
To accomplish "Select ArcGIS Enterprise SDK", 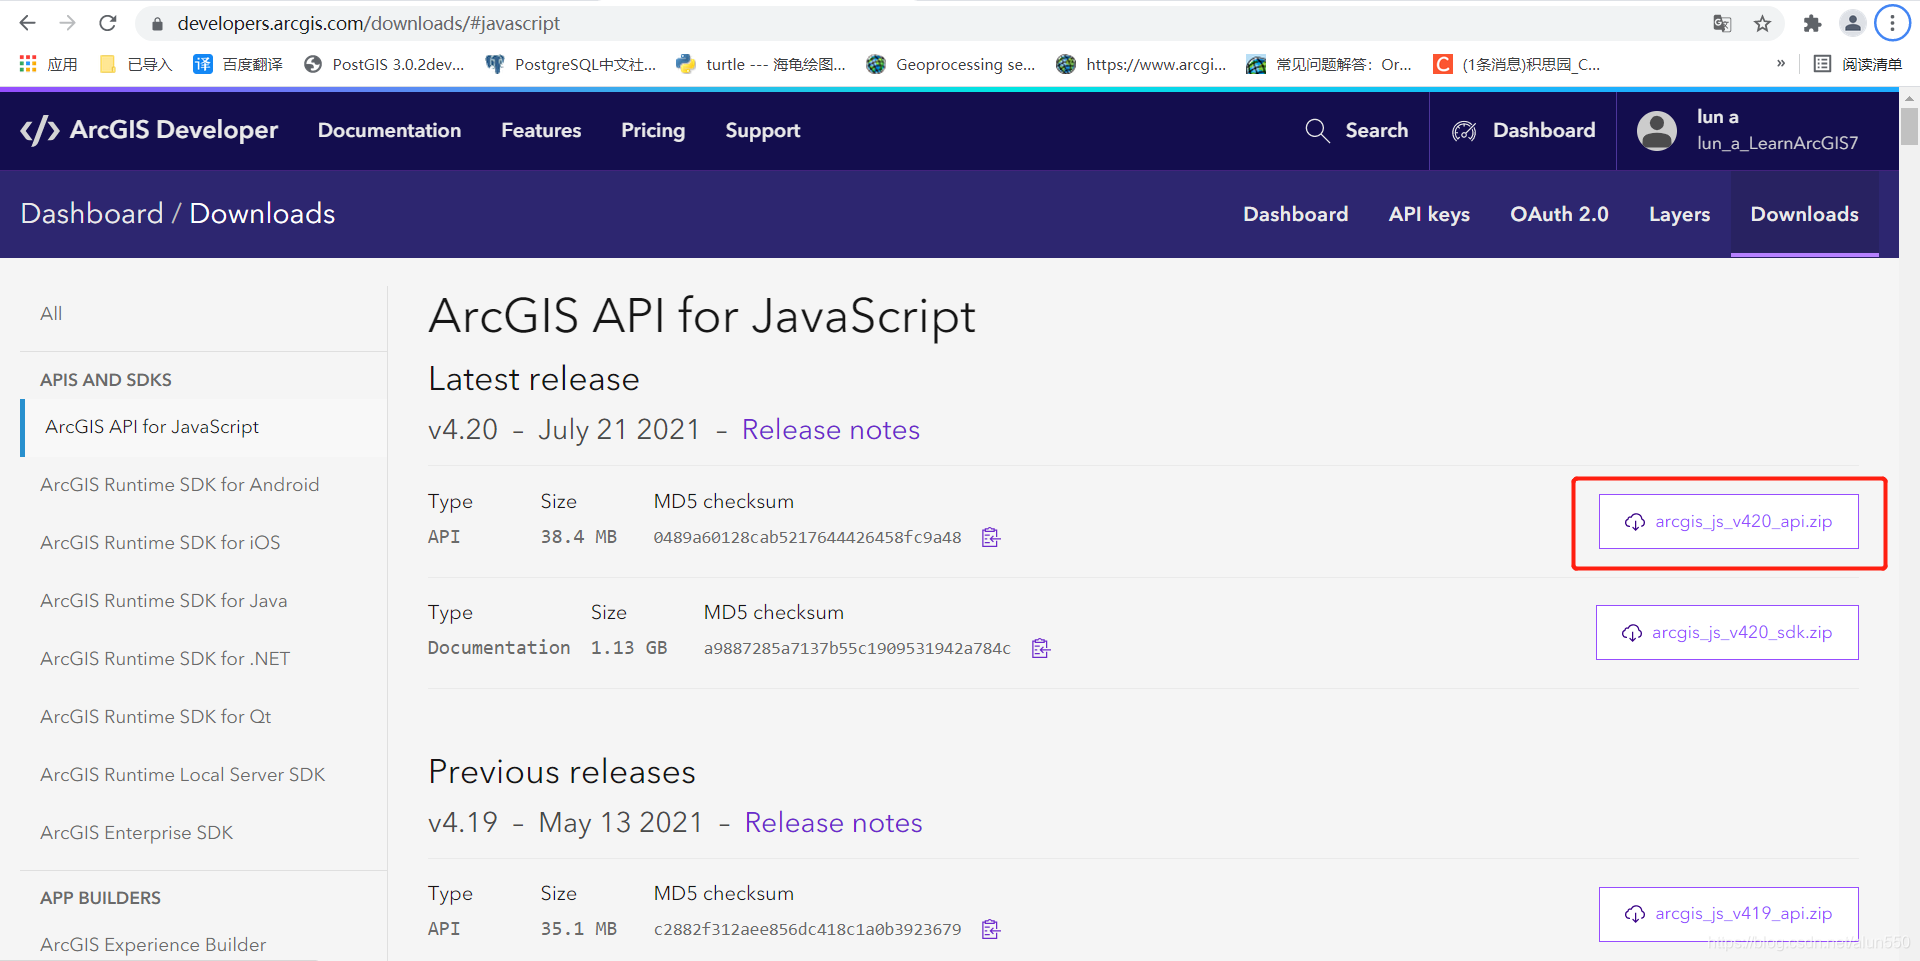I will pyautogui.click(x=136, y=833).
